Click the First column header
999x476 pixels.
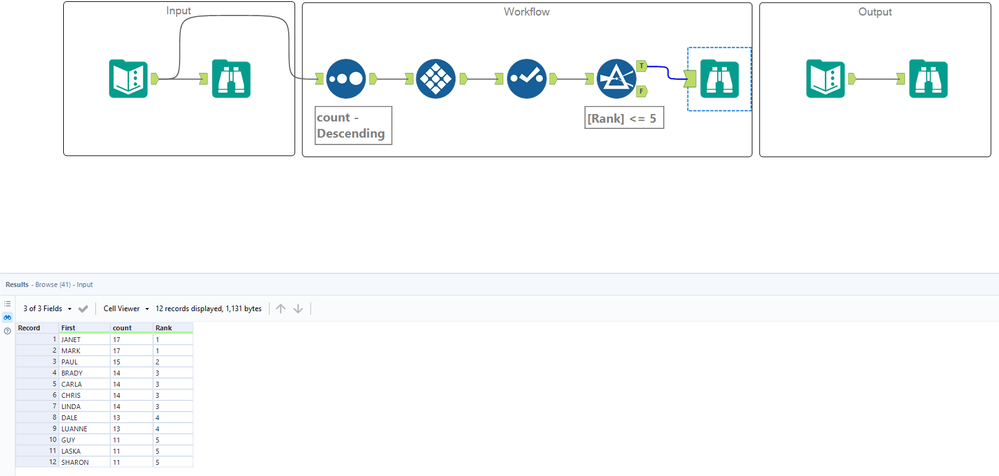click(84, 328)
